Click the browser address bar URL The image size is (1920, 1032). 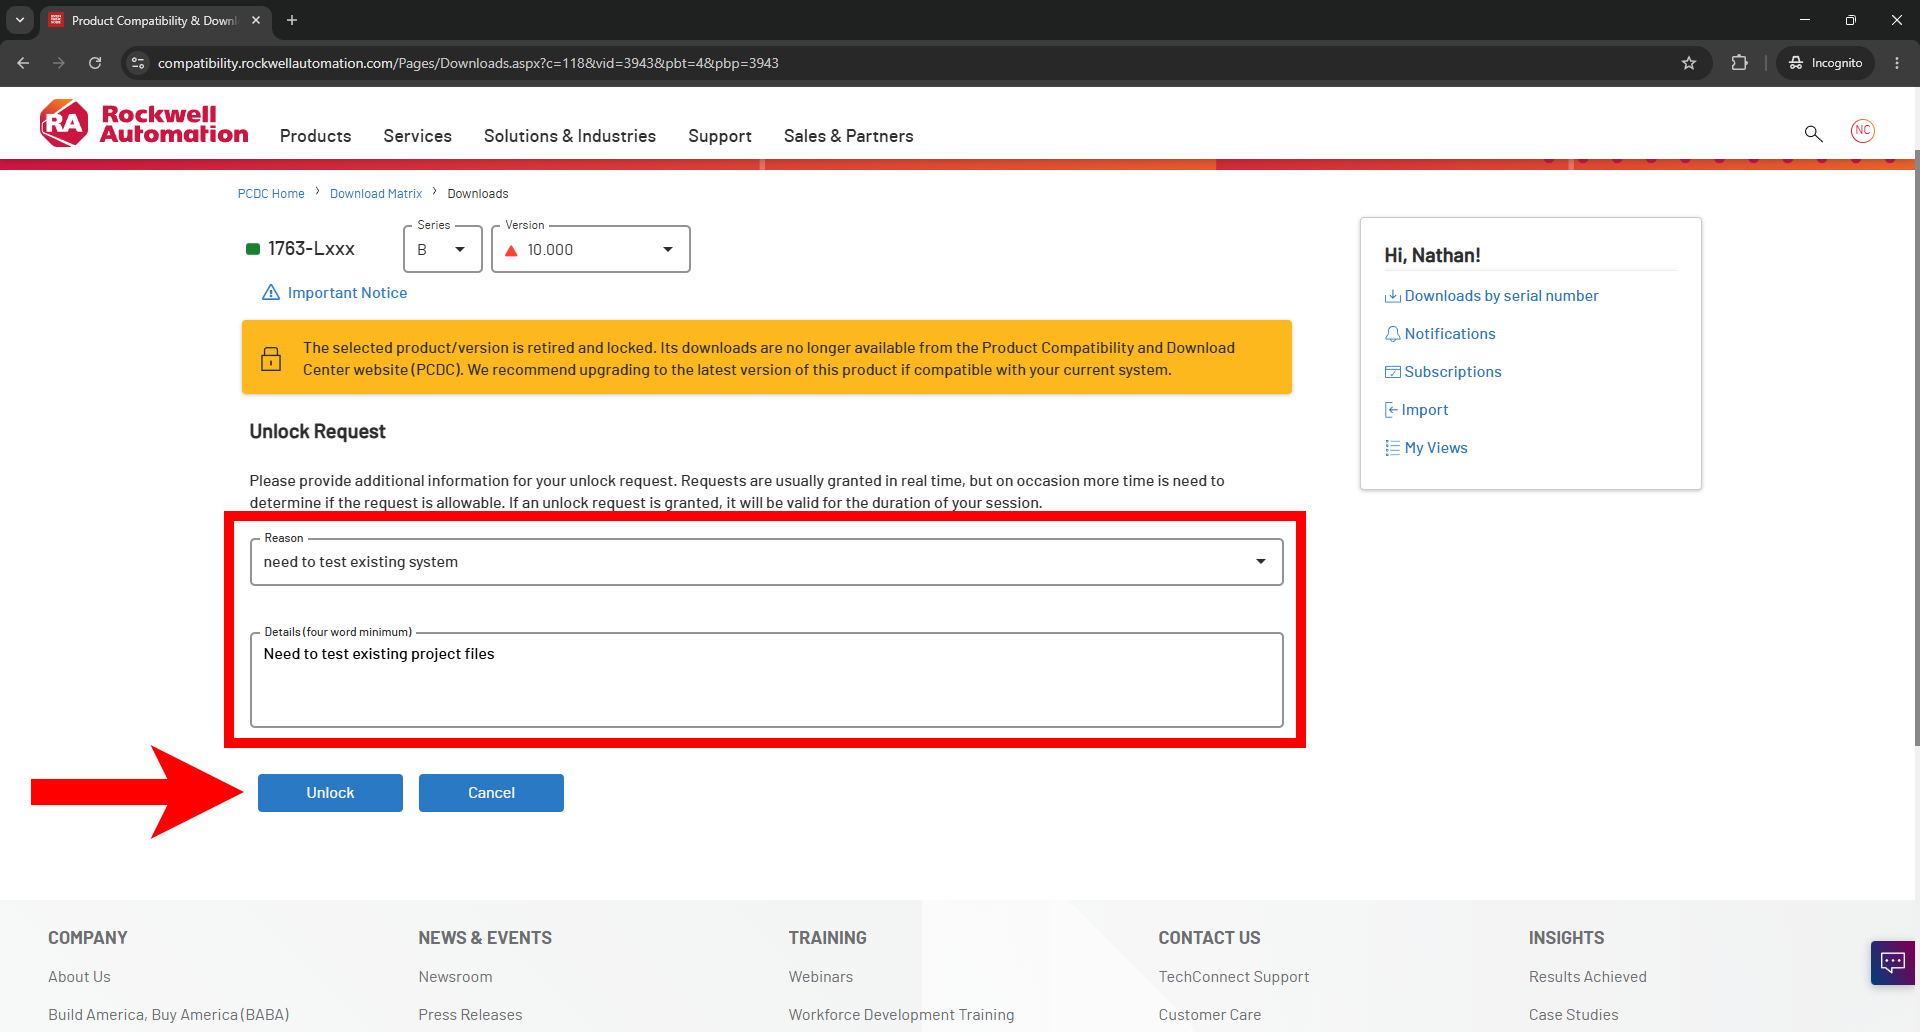(468, 63)
